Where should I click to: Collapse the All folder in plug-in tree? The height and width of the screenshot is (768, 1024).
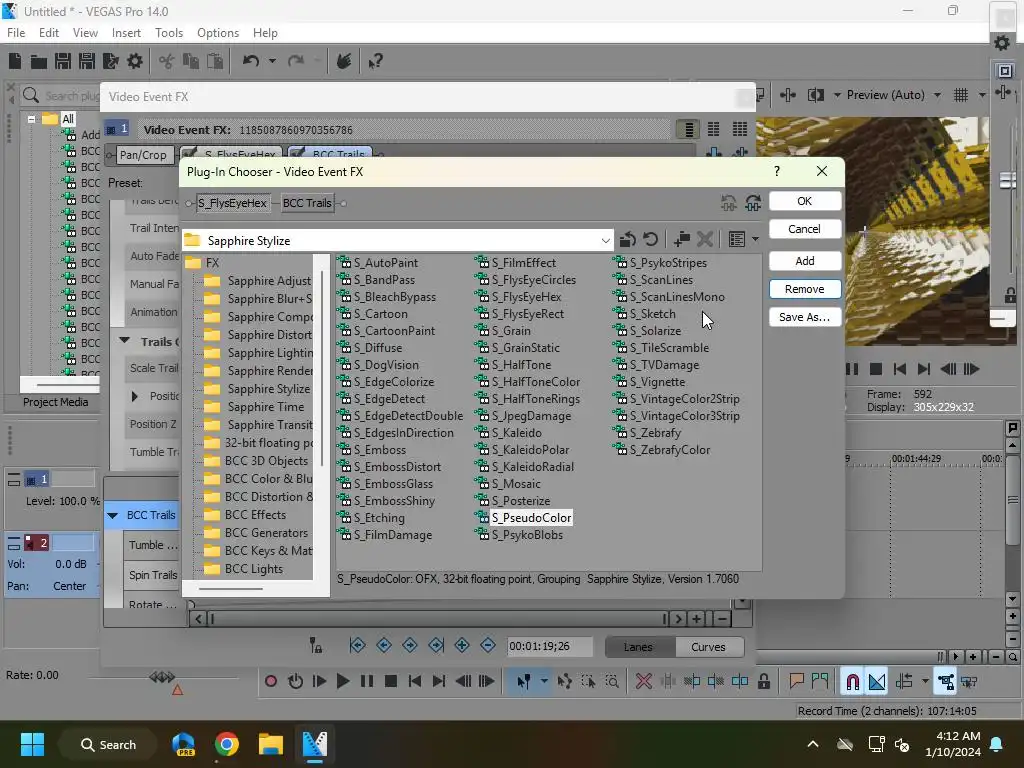tap(31, 120)
